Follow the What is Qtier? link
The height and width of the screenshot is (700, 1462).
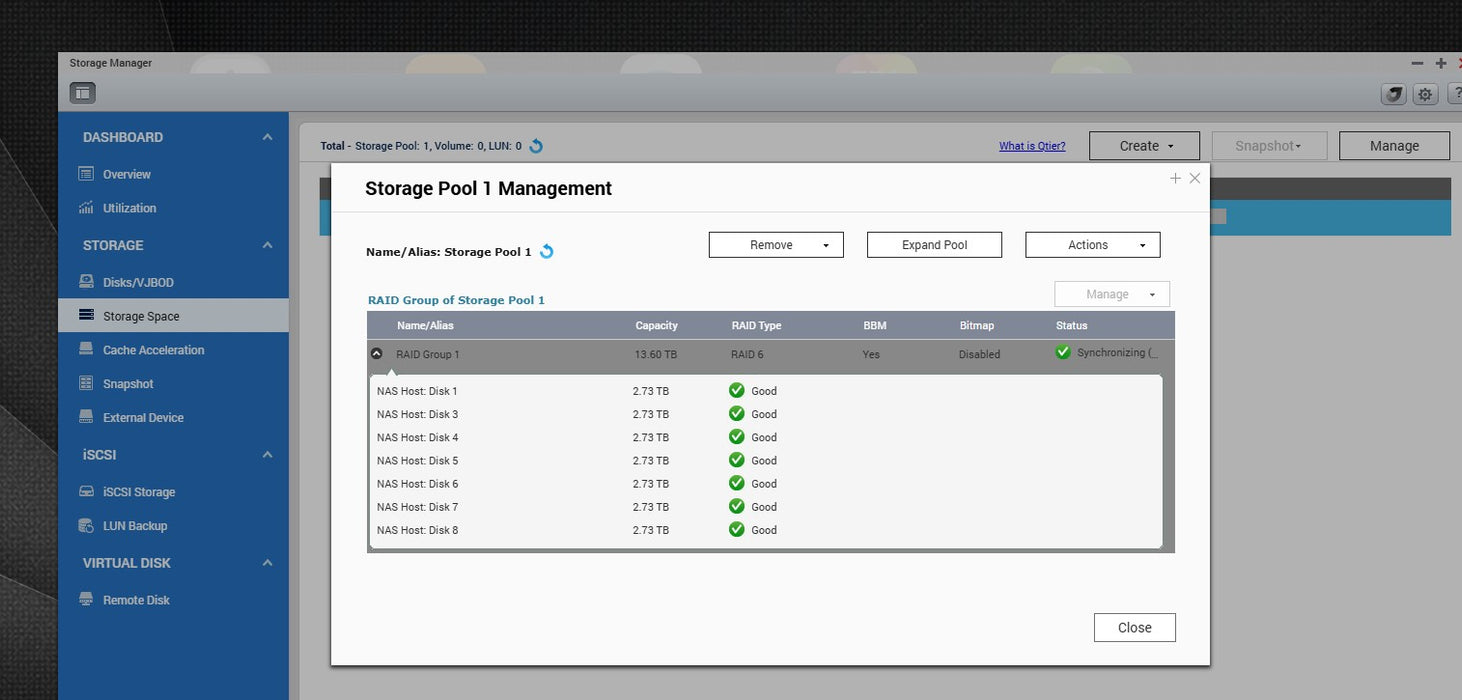pyautogui.click(x=1032, y=146)
